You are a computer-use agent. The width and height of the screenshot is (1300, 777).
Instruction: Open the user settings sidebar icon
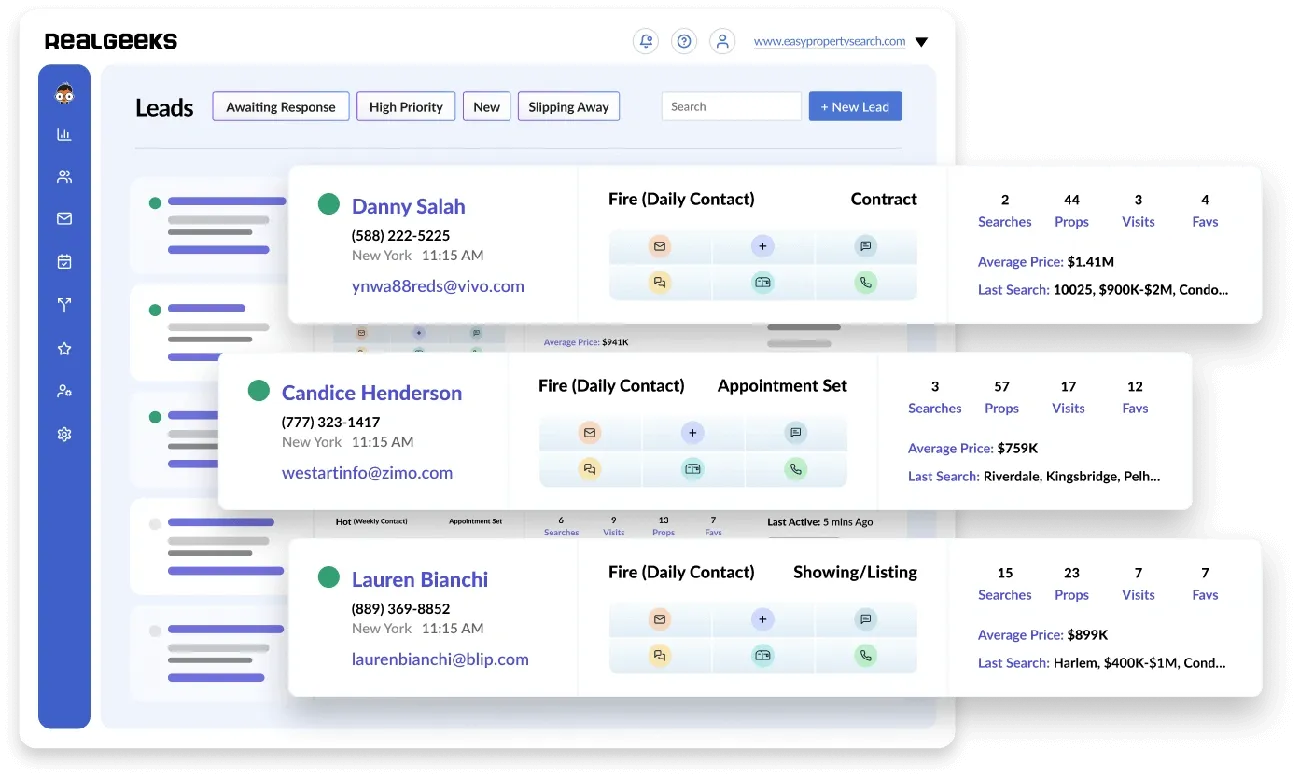click(64, 391)
